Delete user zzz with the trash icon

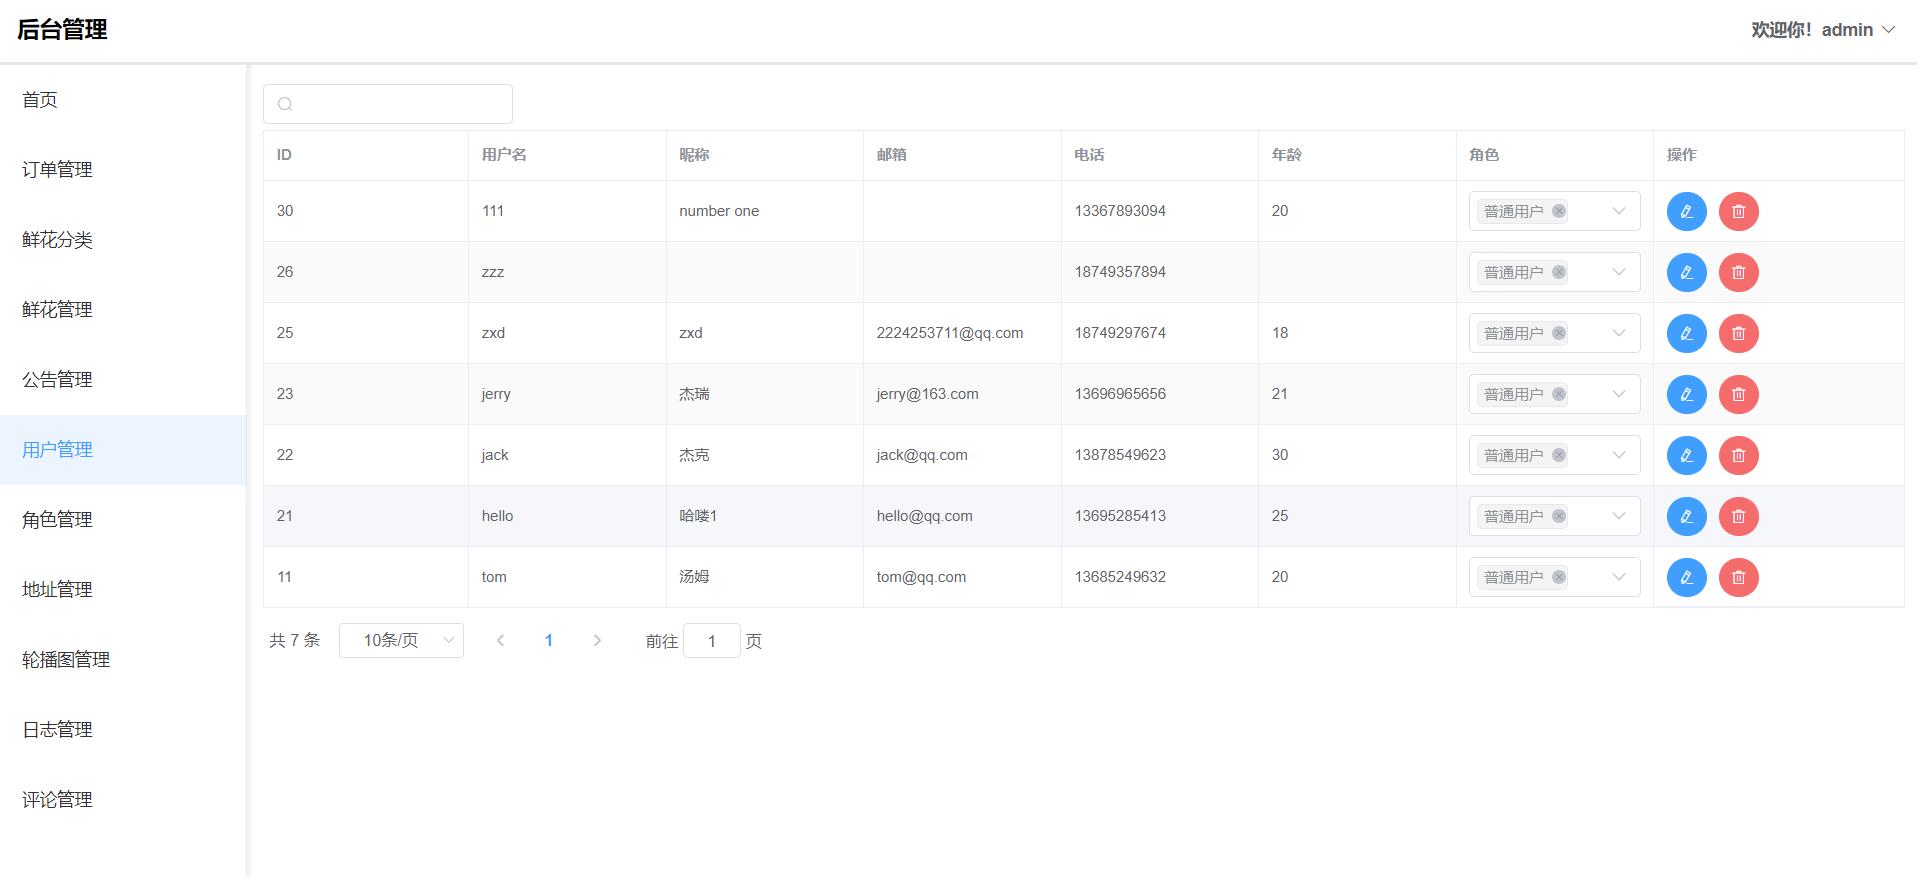click(x=1738, y=272)
